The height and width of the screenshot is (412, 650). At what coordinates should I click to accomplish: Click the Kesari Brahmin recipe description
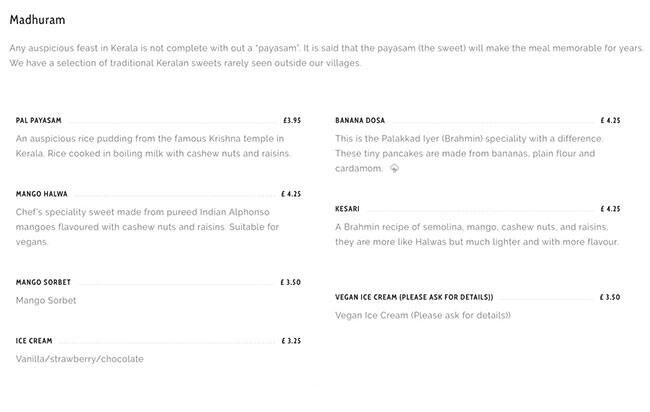pyautogui.click(x=476, y=235)
